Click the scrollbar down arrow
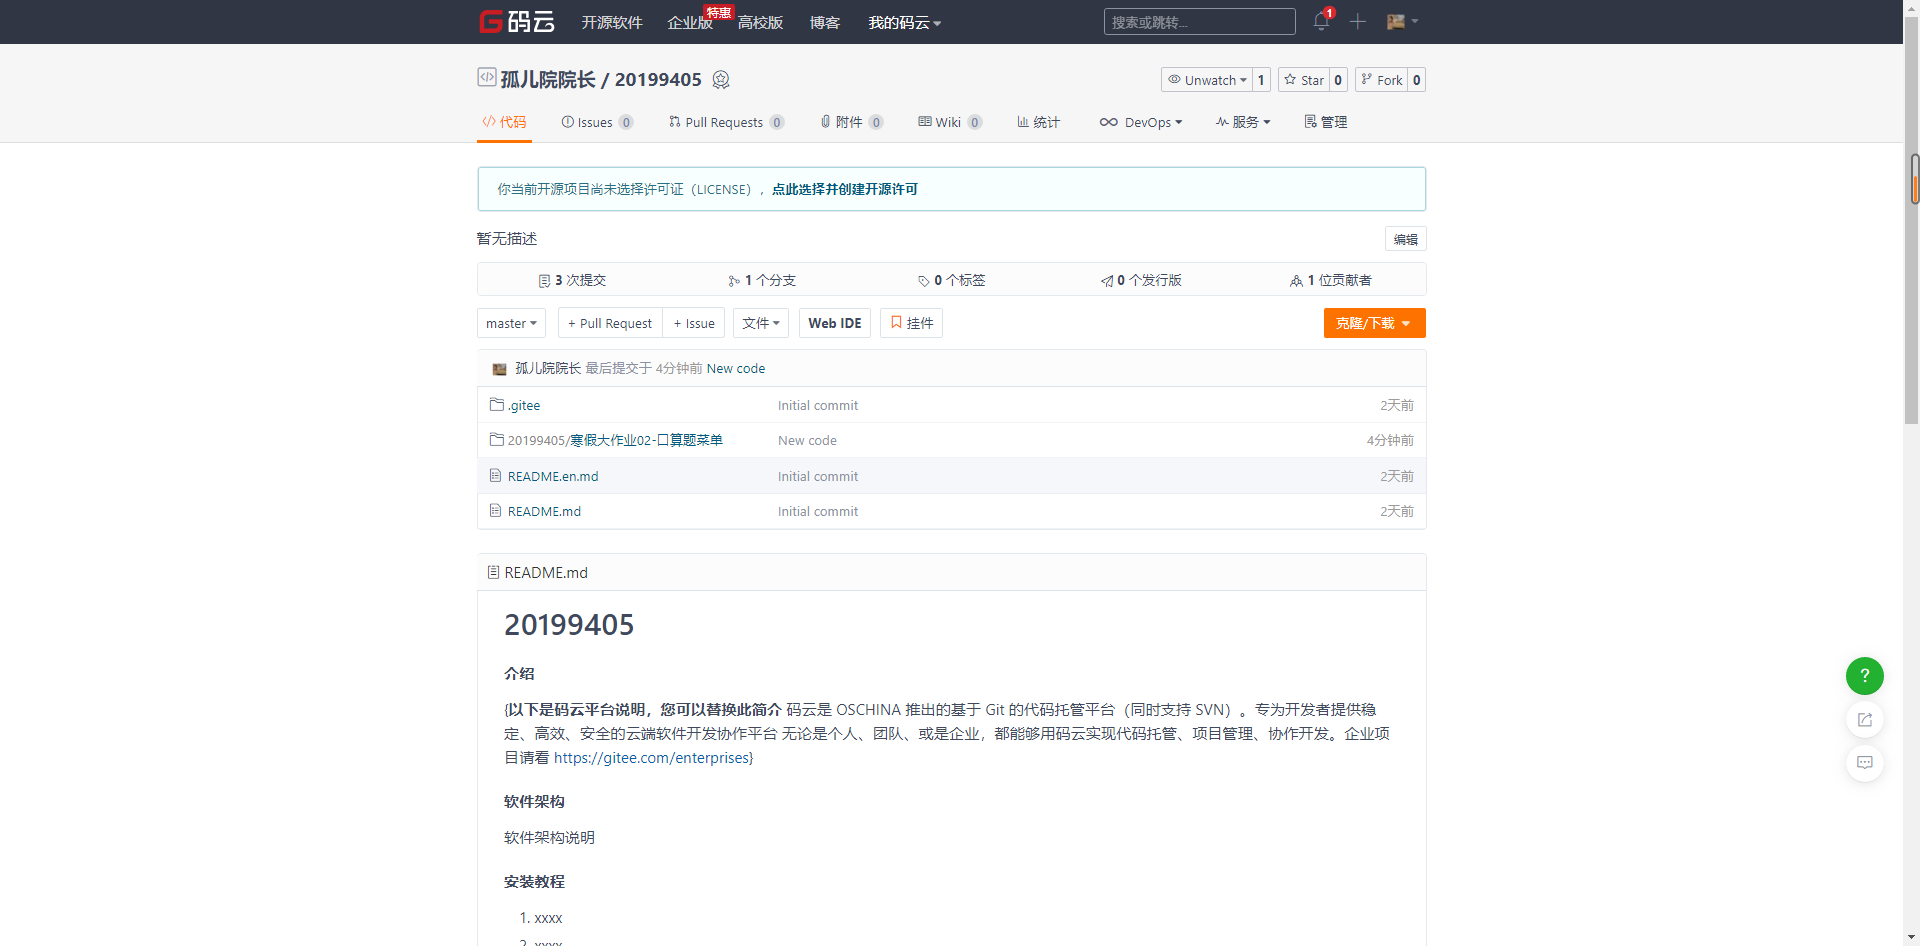 tap(1912, 937)
